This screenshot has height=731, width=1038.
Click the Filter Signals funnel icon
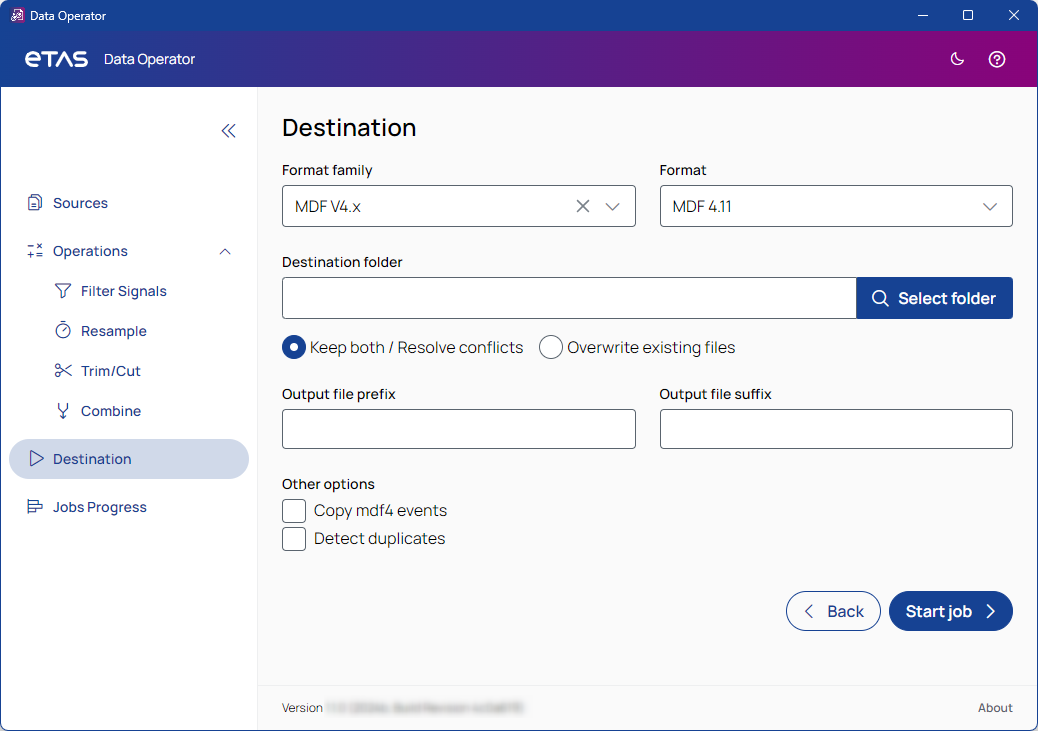[x=63, y=291]
